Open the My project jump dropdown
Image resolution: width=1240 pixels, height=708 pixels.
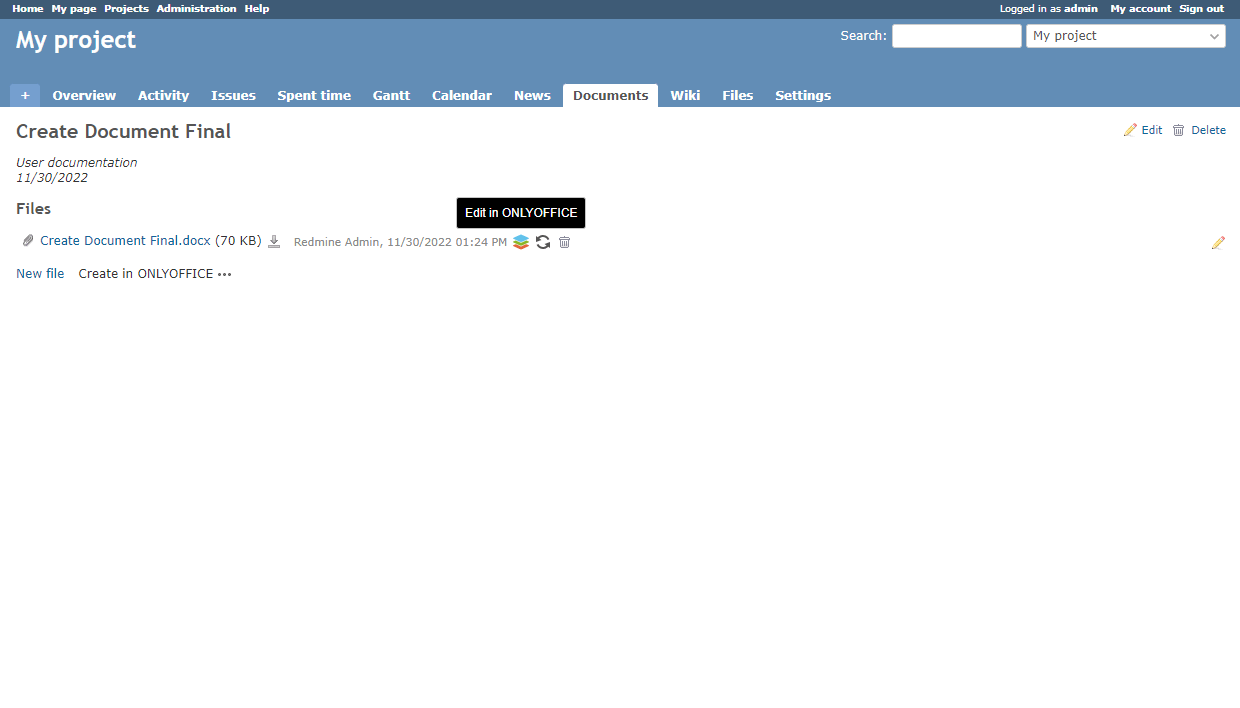click(1125, 36)
